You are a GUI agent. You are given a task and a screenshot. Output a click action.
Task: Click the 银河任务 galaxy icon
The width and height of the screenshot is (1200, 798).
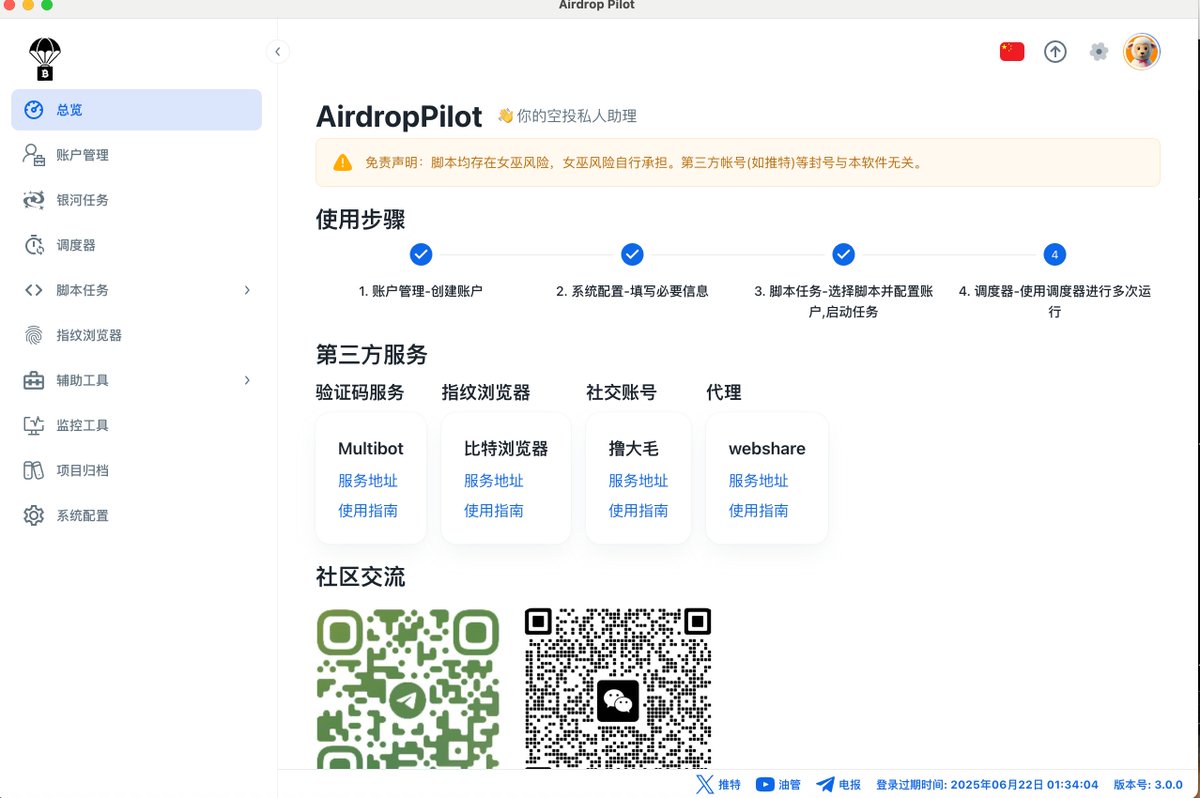(34, 200)
